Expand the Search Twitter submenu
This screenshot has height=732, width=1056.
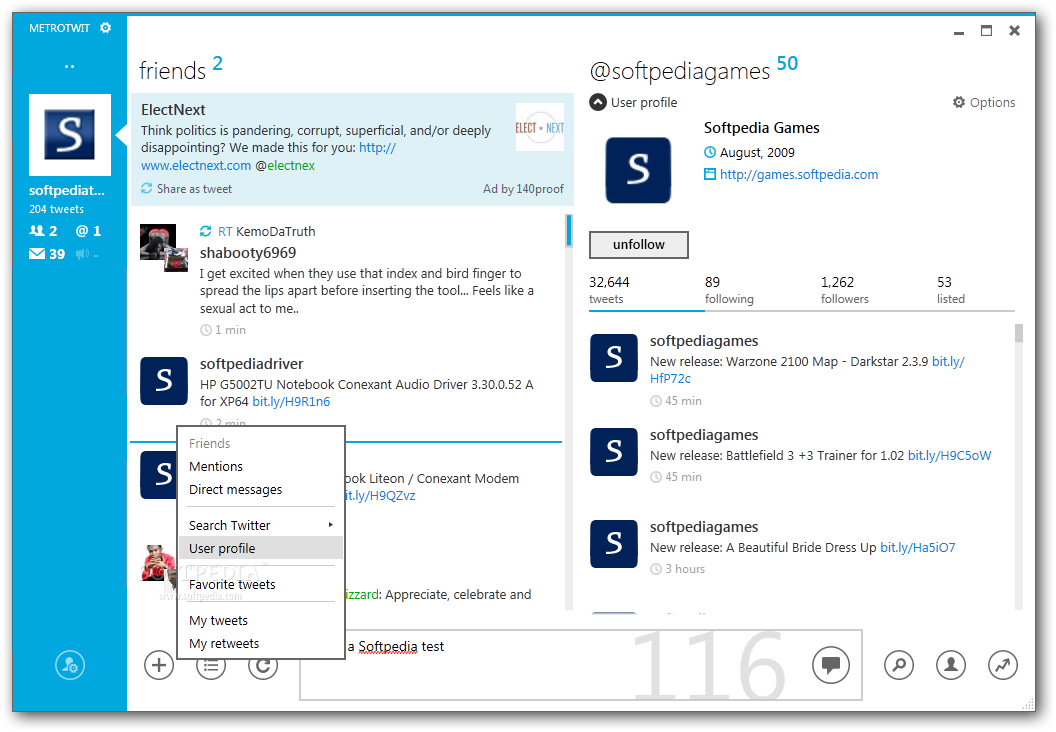(x=261, y=525)
